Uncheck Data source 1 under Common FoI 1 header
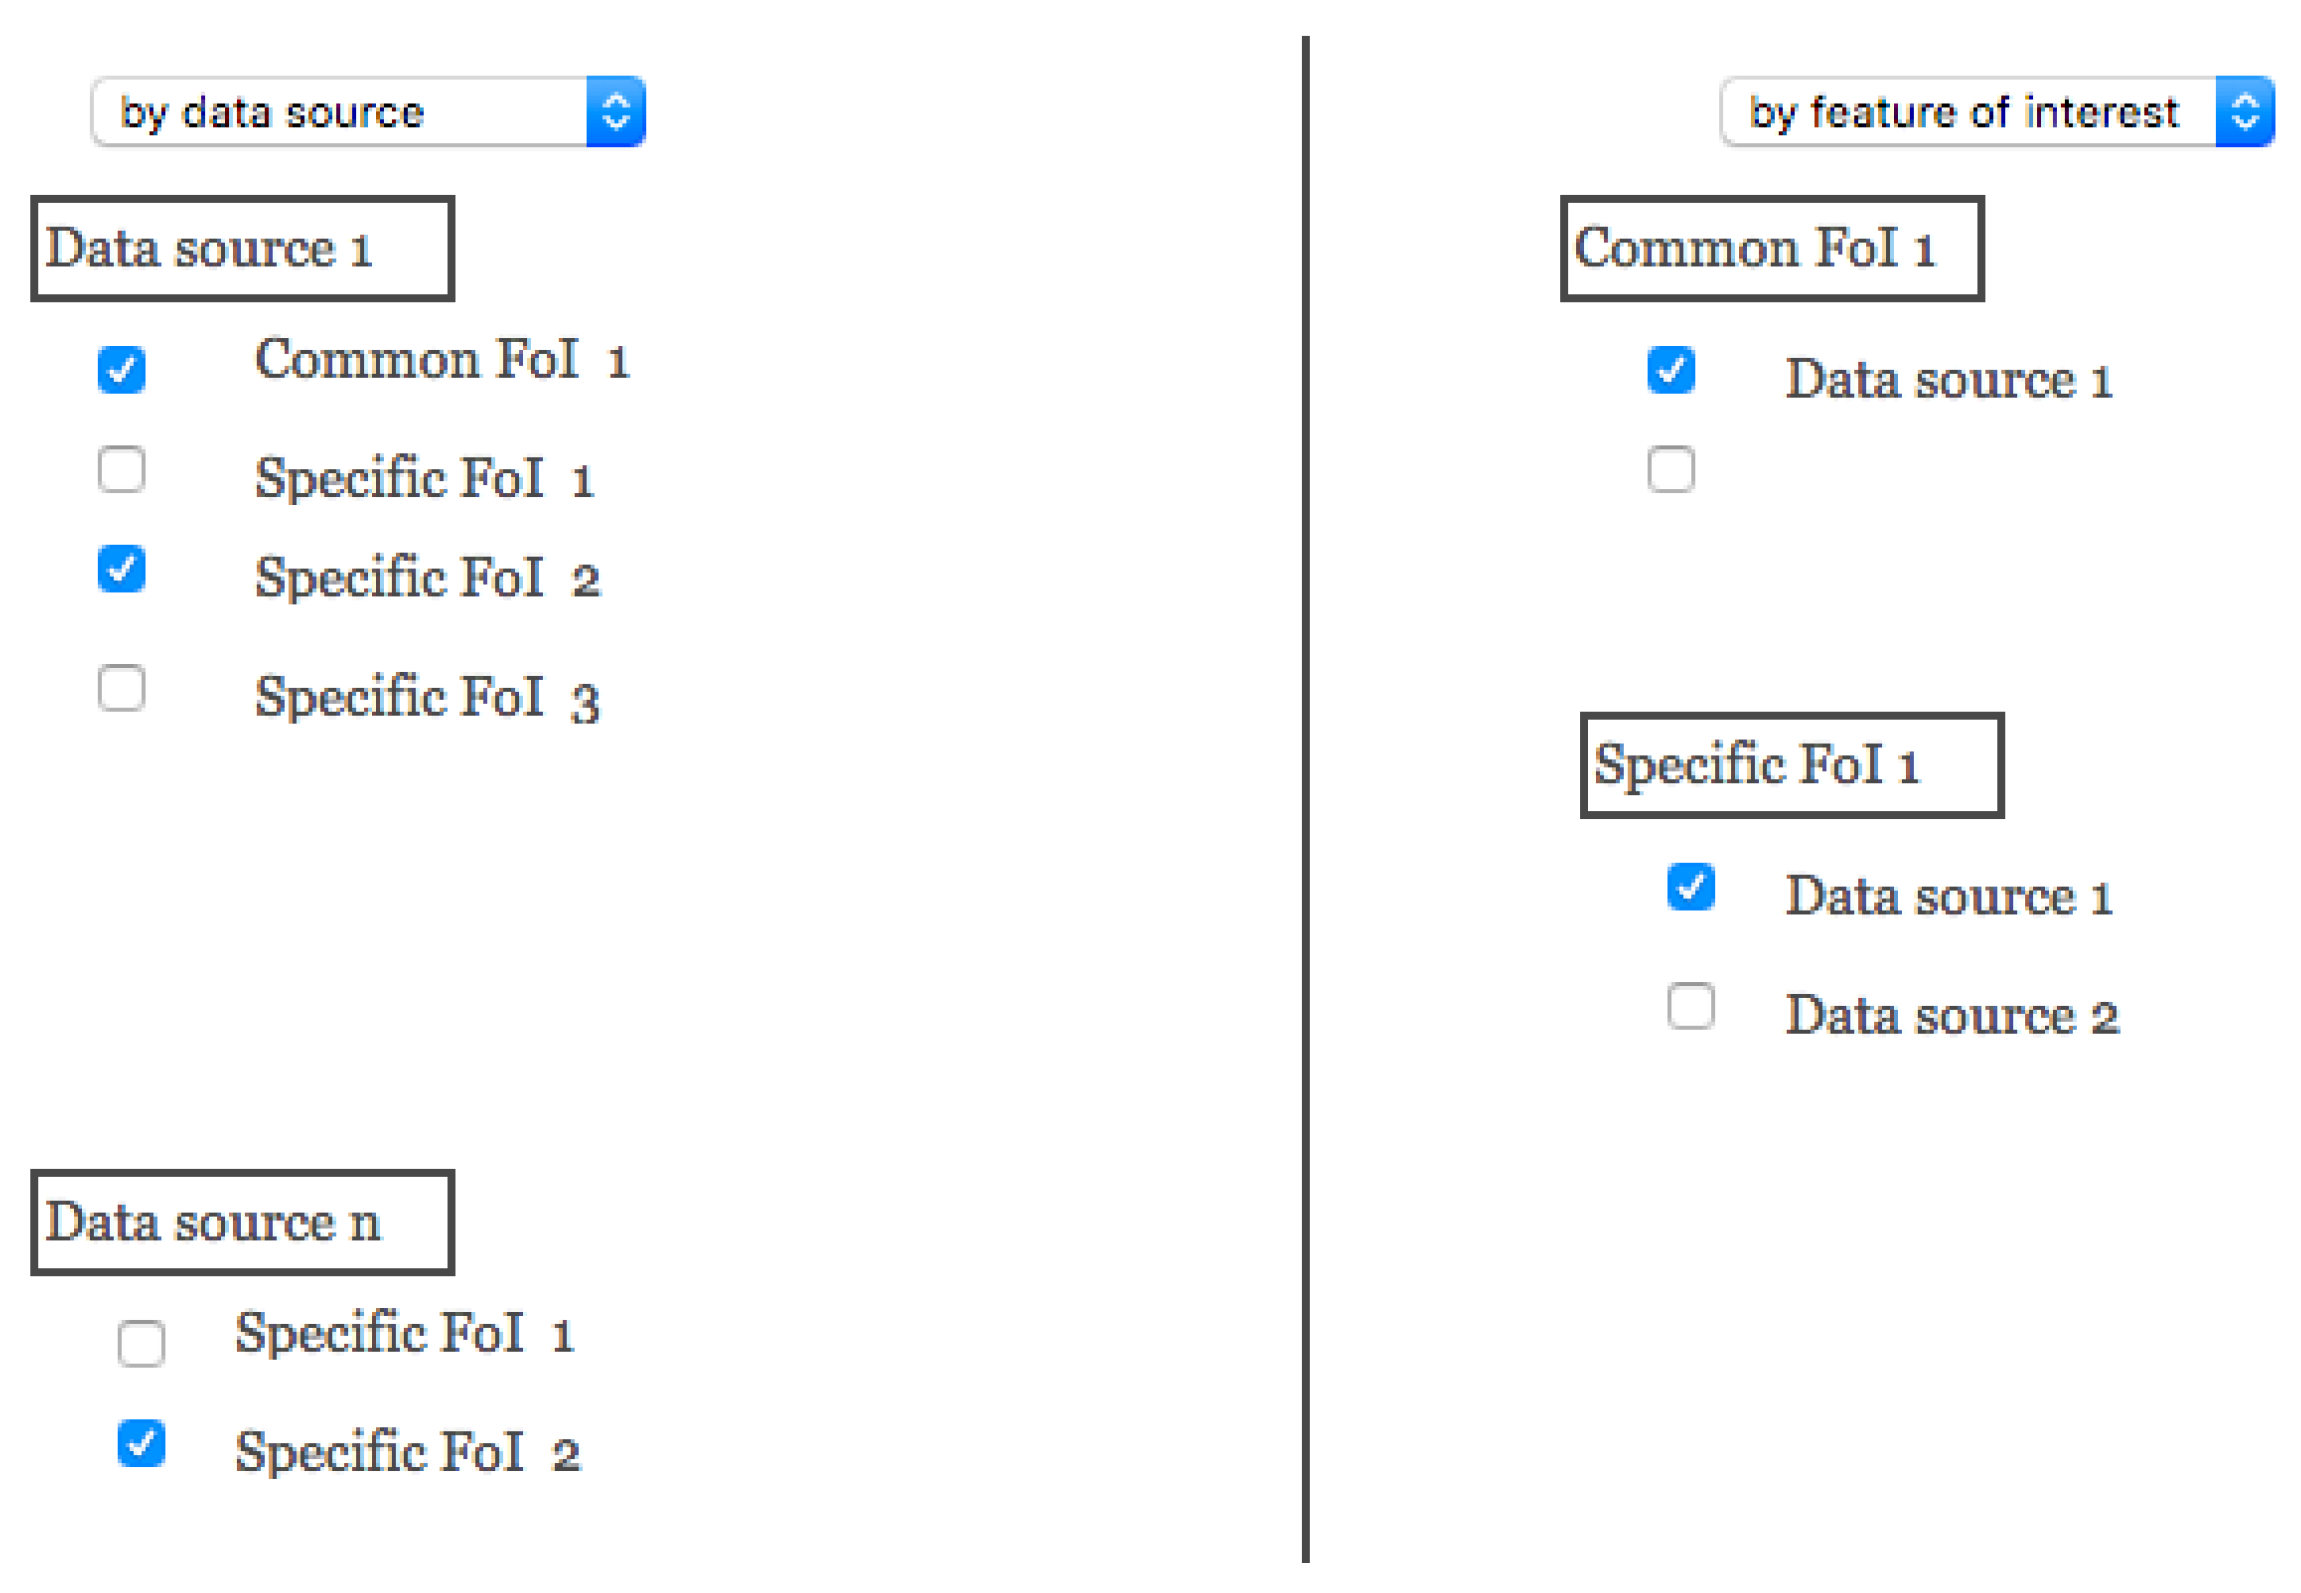 pos(1671,370)
